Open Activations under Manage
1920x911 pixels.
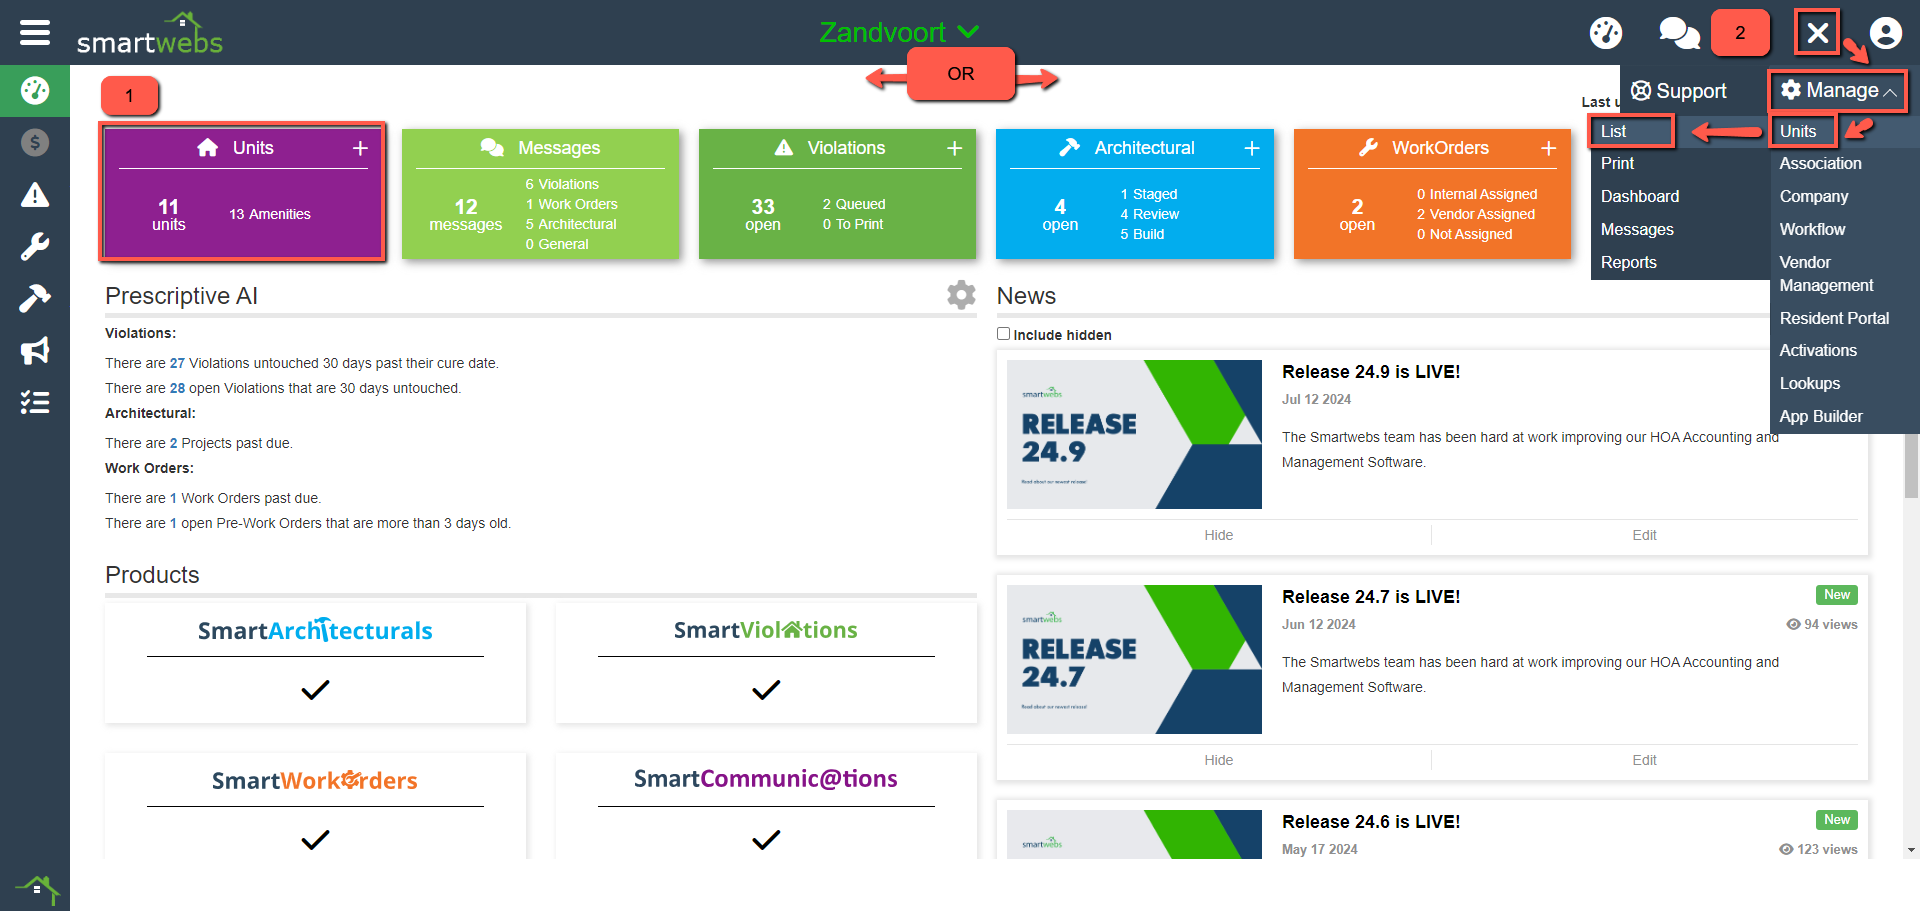coord(1818,351)
